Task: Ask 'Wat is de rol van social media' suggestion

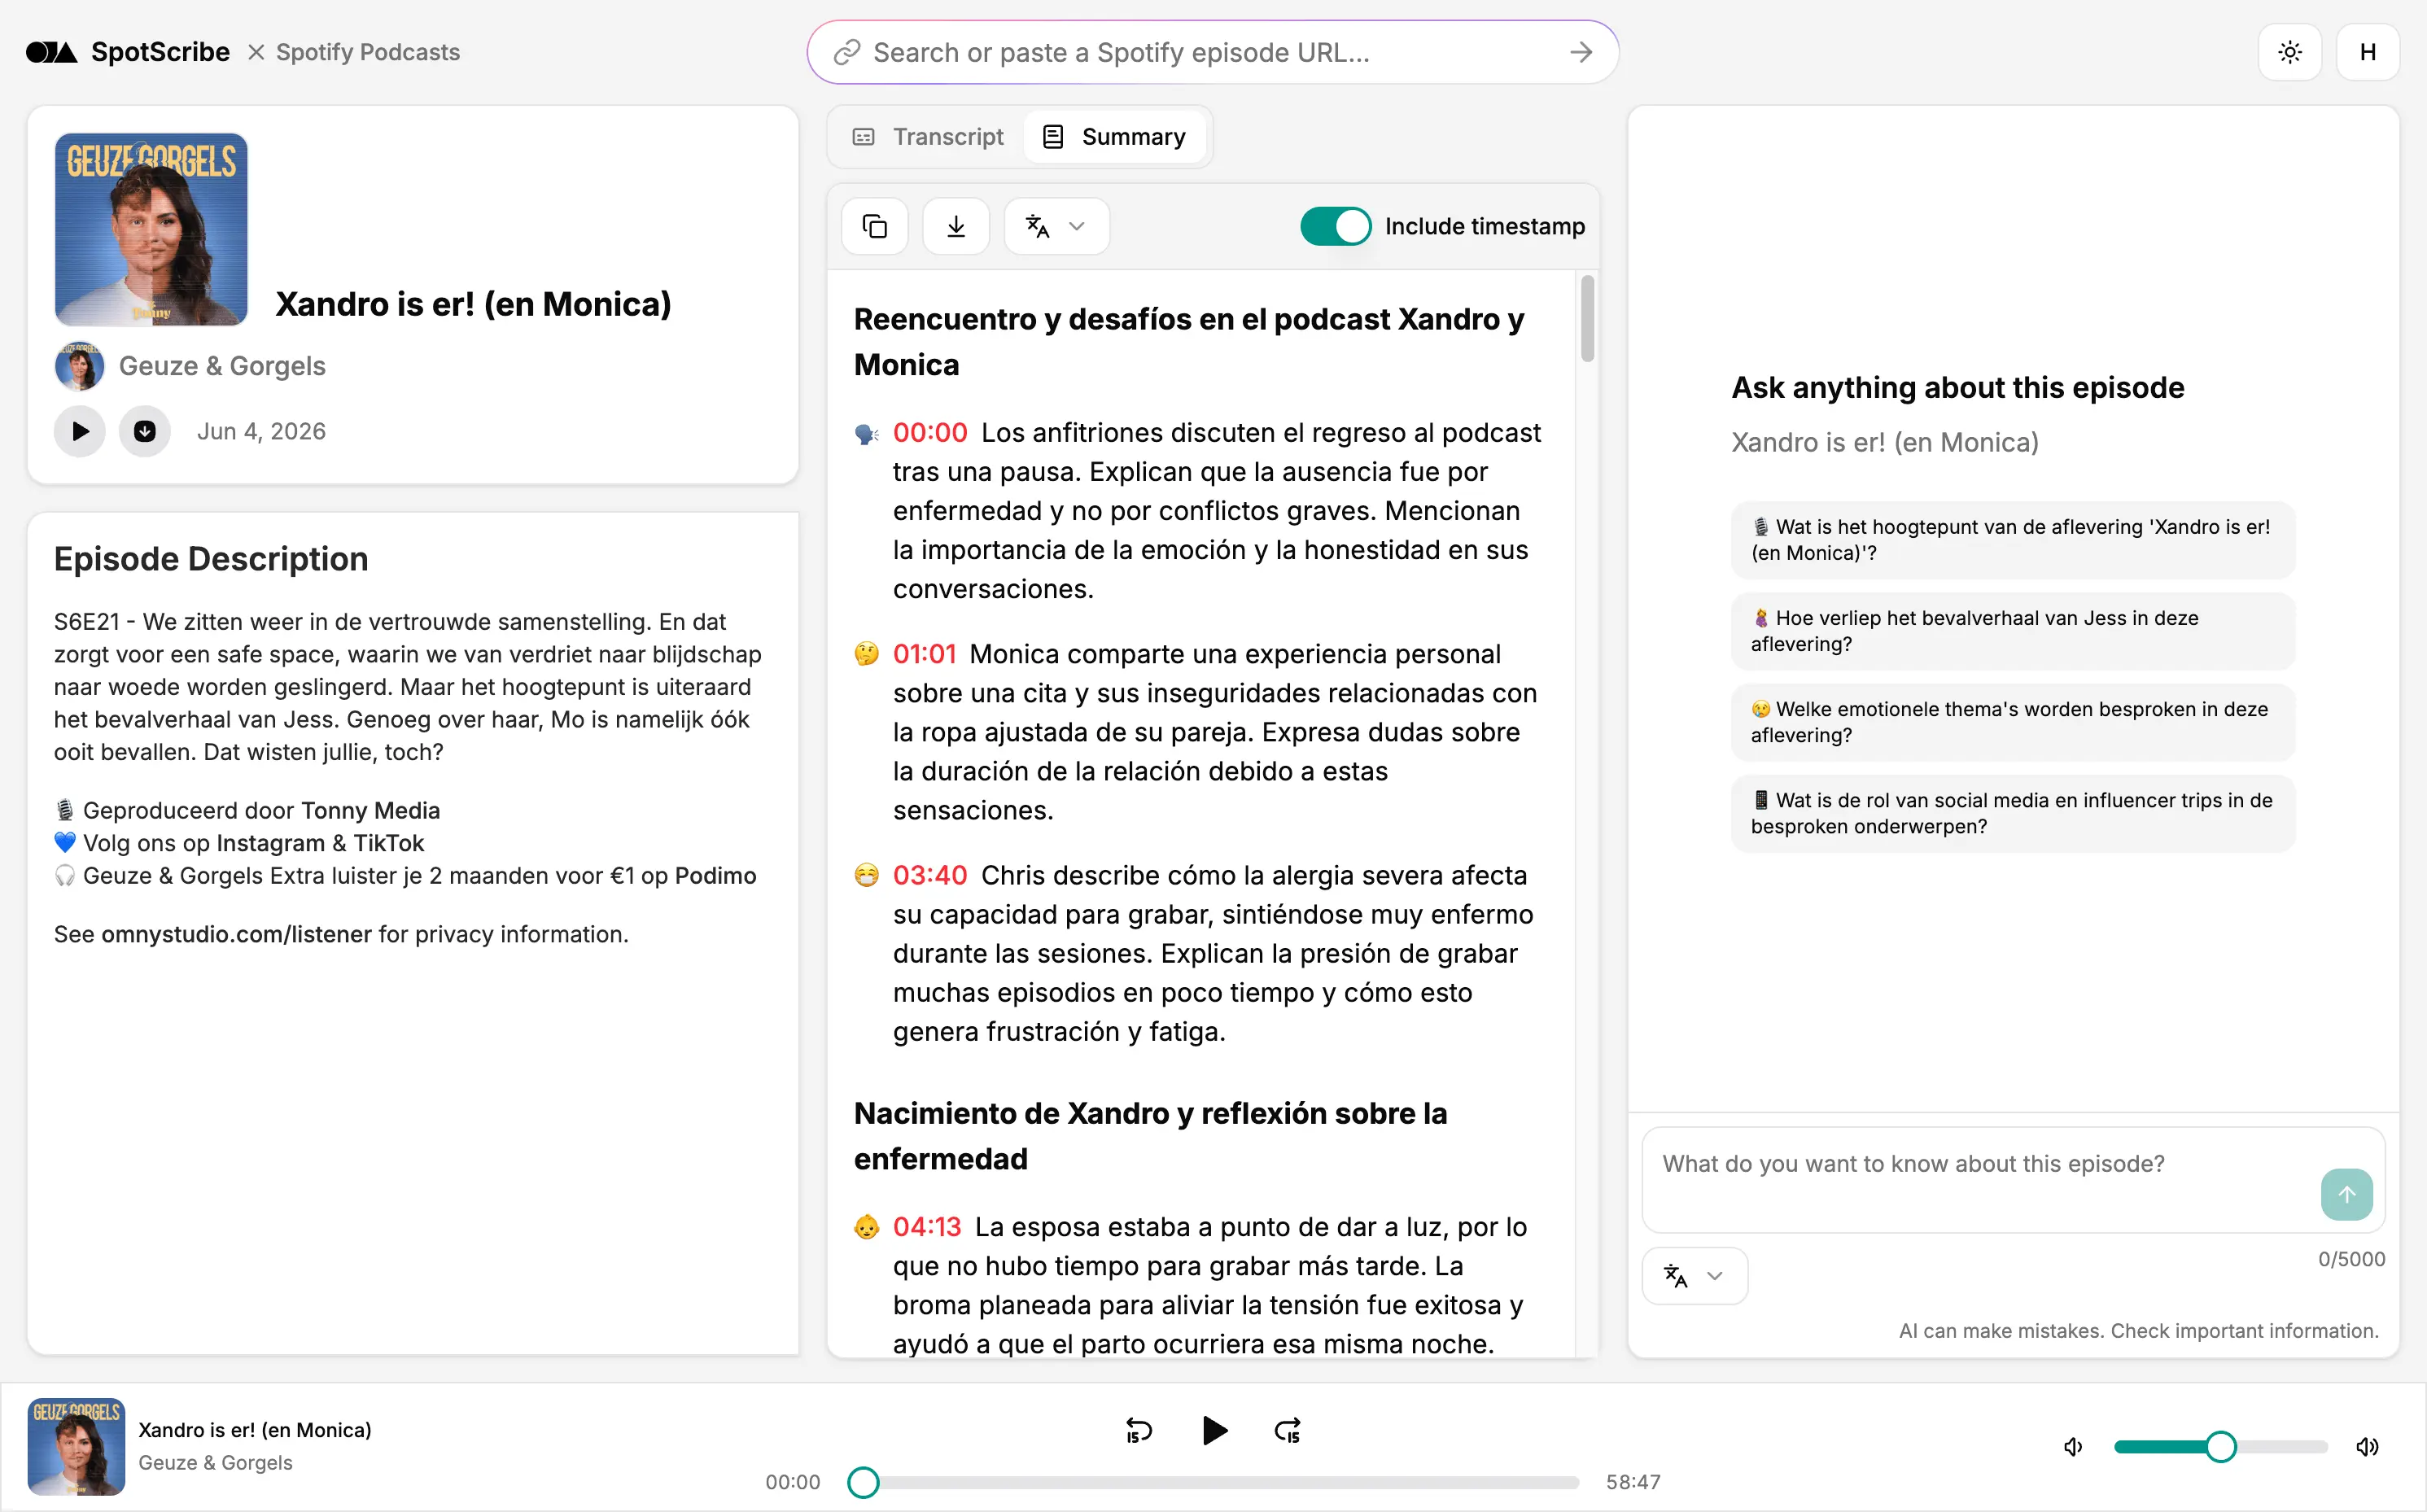Action: (x=2013, y=813)
